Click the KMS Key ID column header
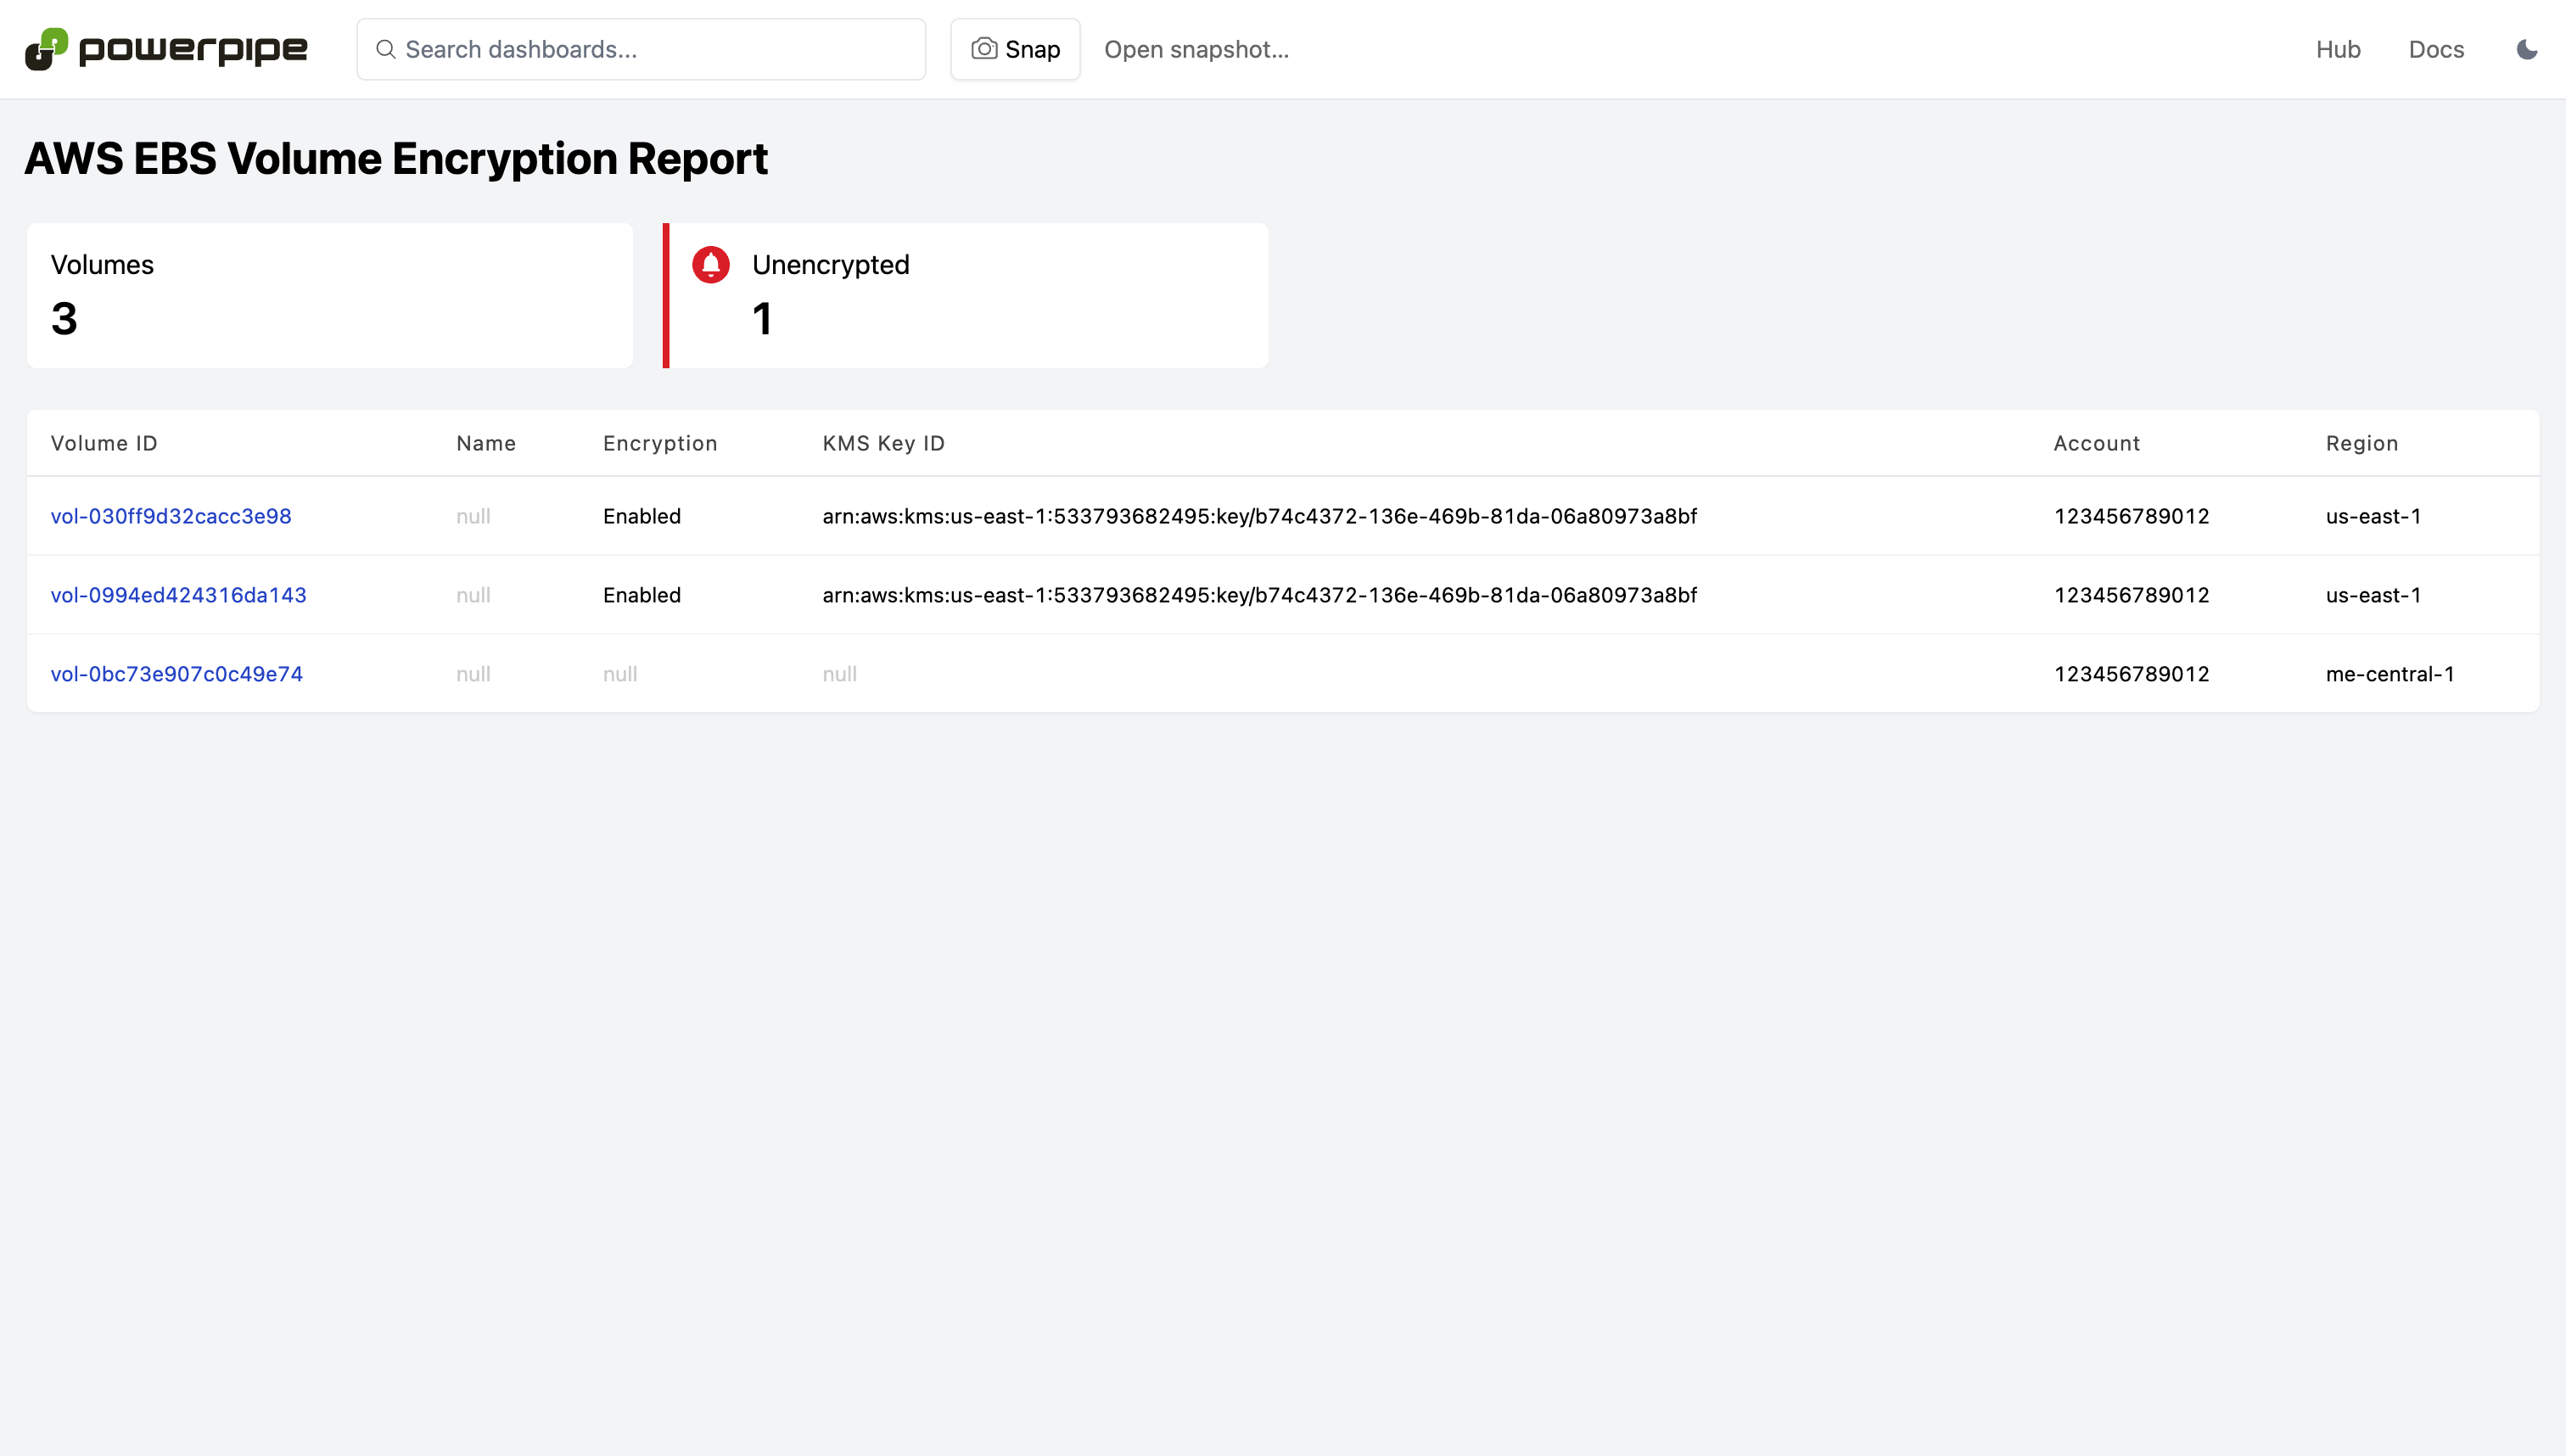This screenshot has width=2566, height=1456. (883, 443)
